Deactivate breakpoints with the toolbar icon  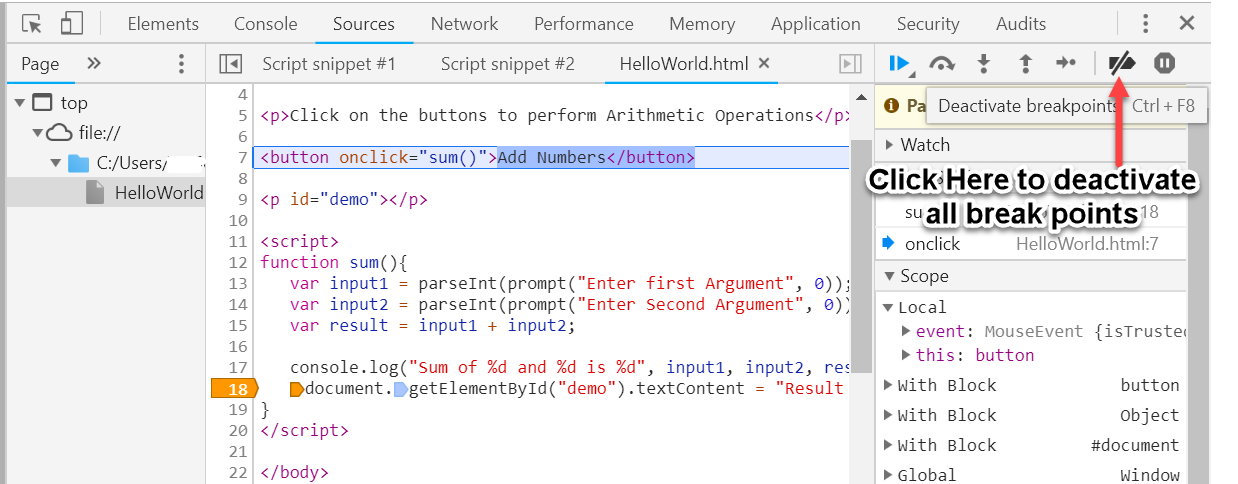tap(1121, 64)
